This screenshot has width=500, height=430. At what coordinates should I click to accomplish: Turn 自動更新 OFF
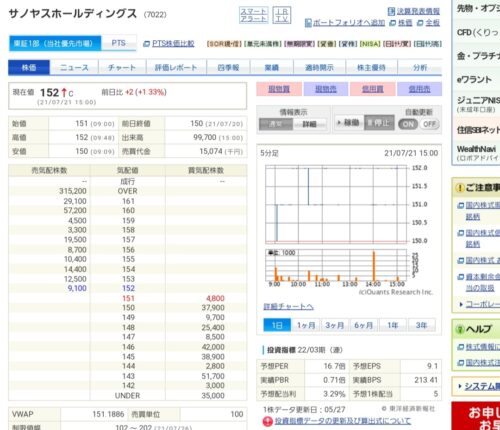coord(429,124)
